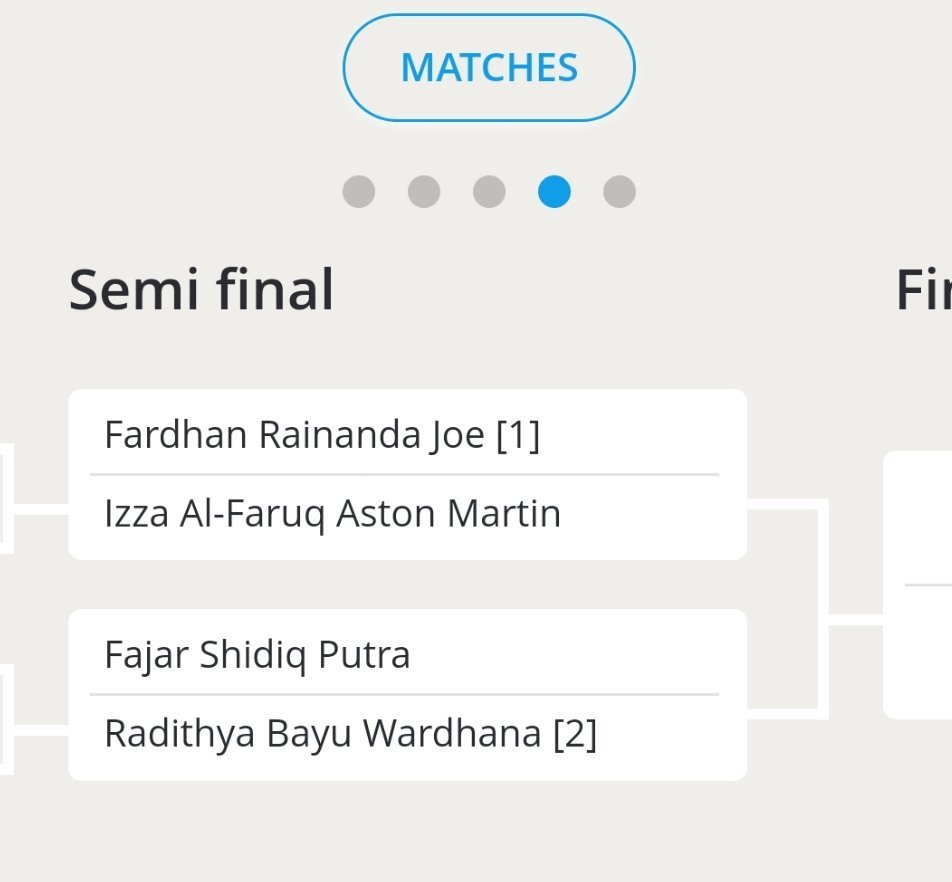Select Izza Al-Faruq Aston Martin
Screen dimensions: 952x882
[332, 514]
